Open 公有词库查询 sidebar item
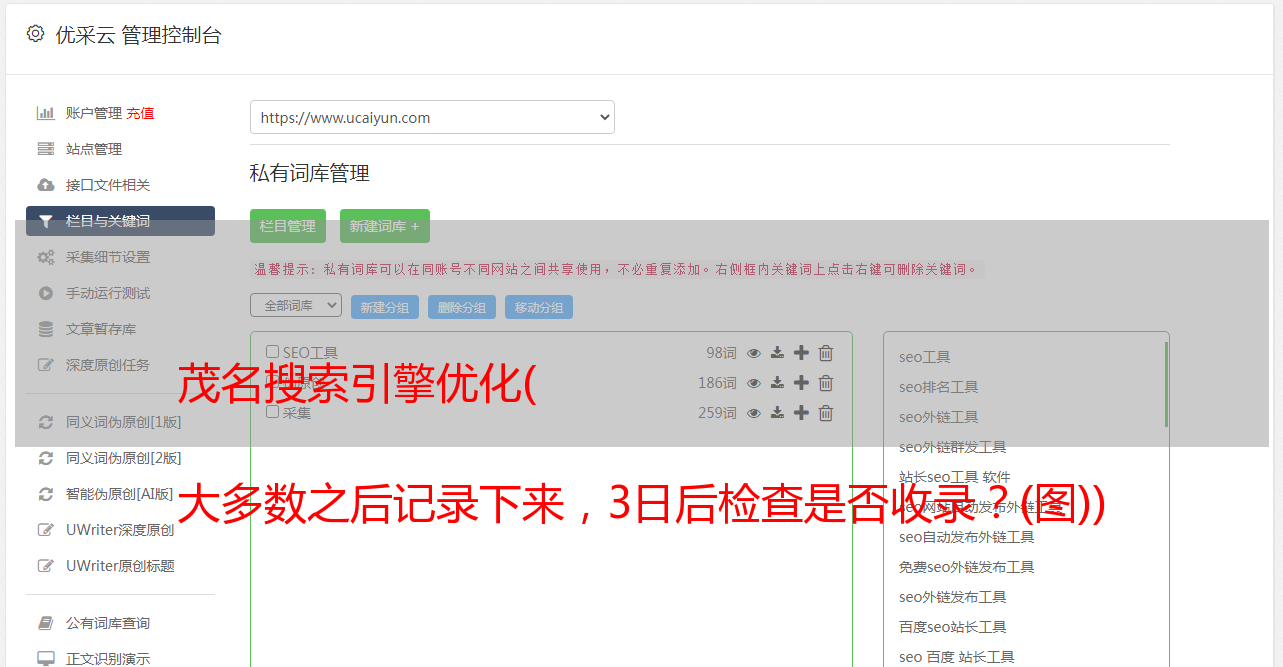This screenshot has width=1283, height=667. click(108, 623)
